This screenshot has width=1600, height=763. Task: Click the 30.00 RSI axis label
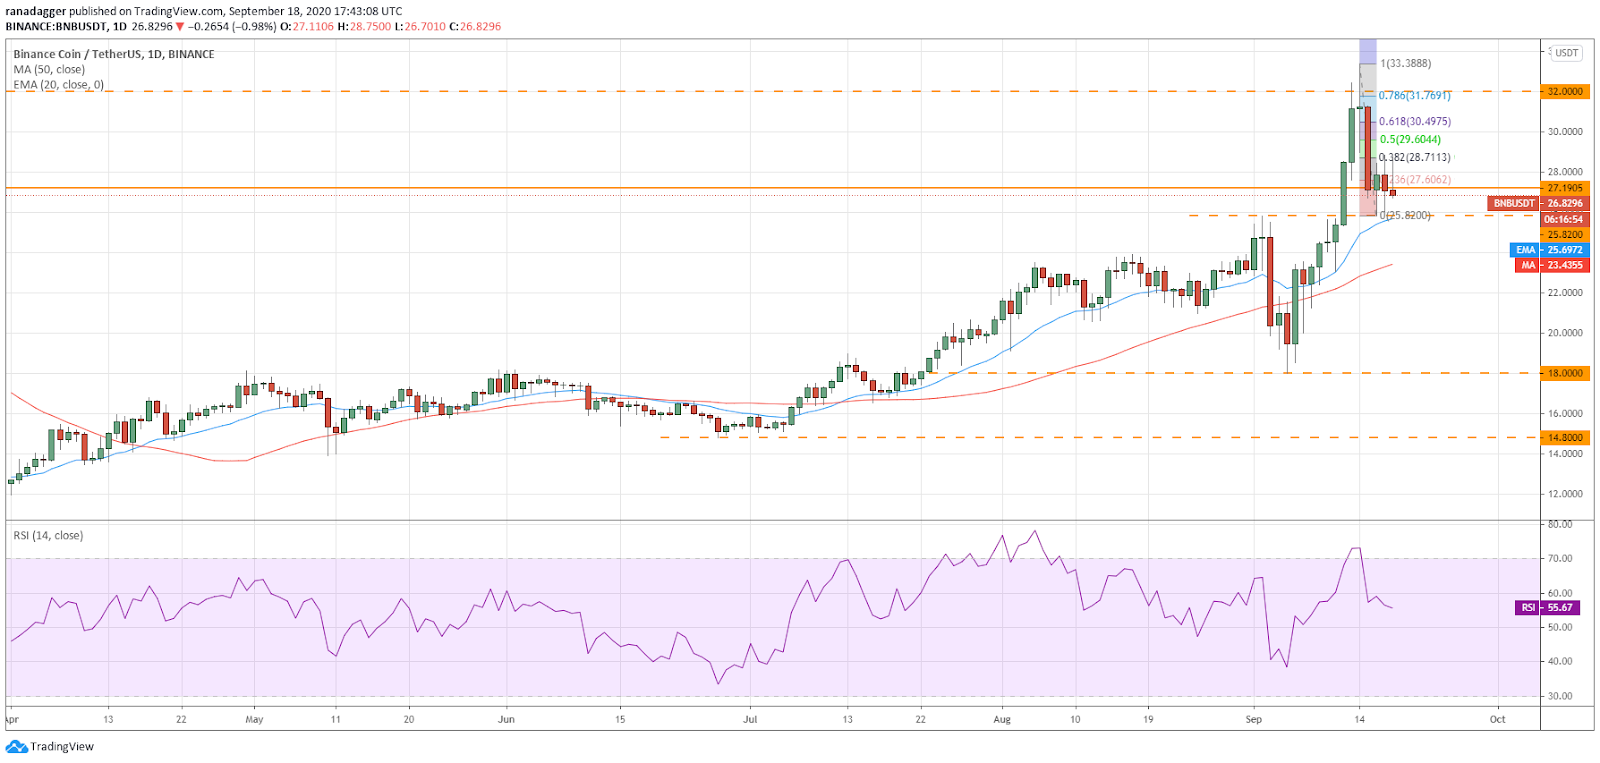[1560, 696]
